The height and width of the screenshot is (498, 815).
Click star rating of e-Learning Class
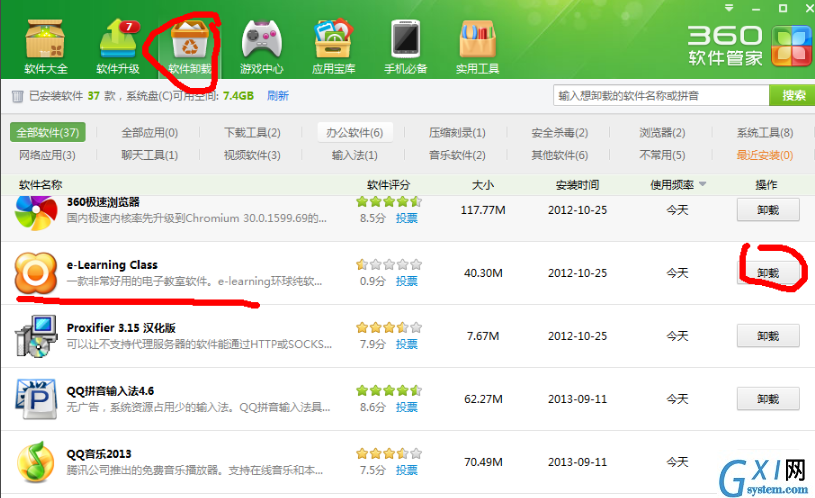[389, 265]
